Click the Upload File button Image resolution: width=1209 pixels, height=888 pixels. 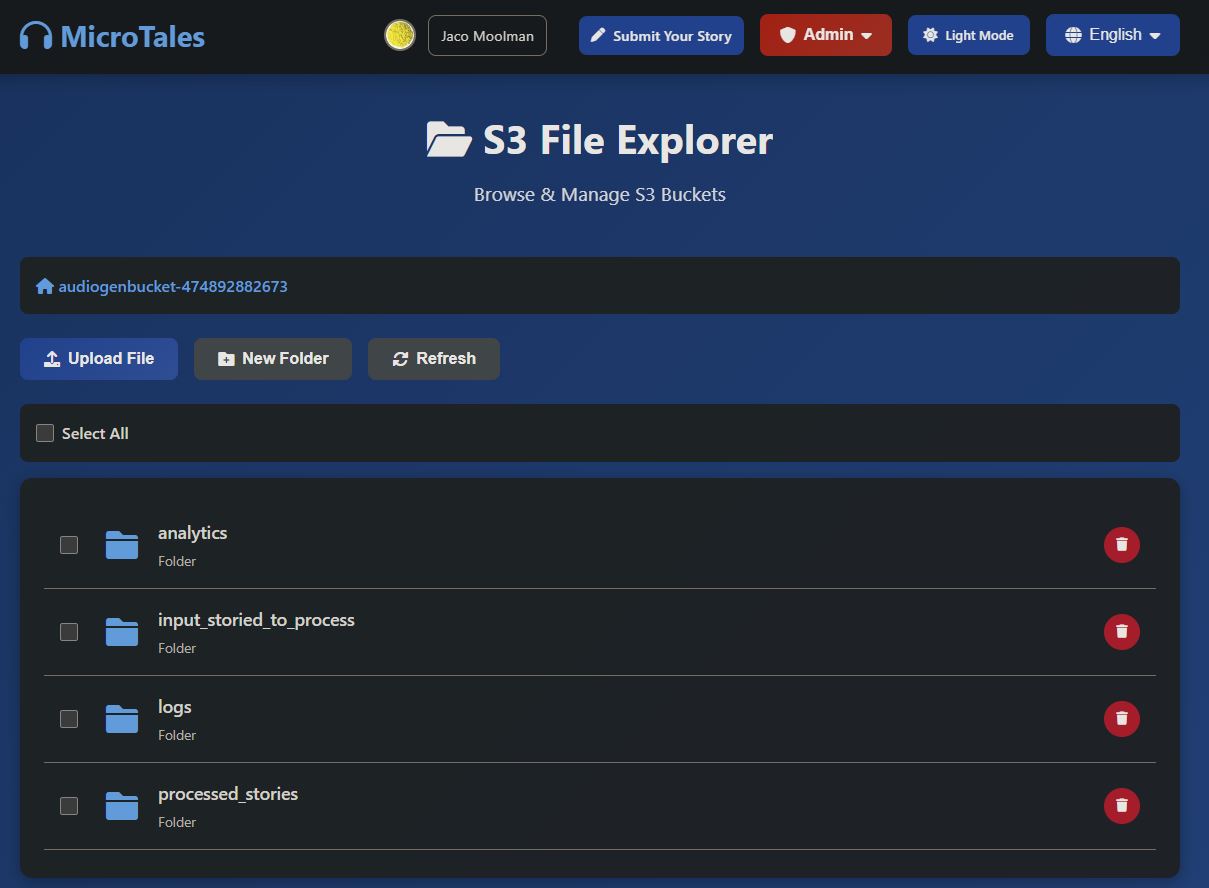click(99, 359)
